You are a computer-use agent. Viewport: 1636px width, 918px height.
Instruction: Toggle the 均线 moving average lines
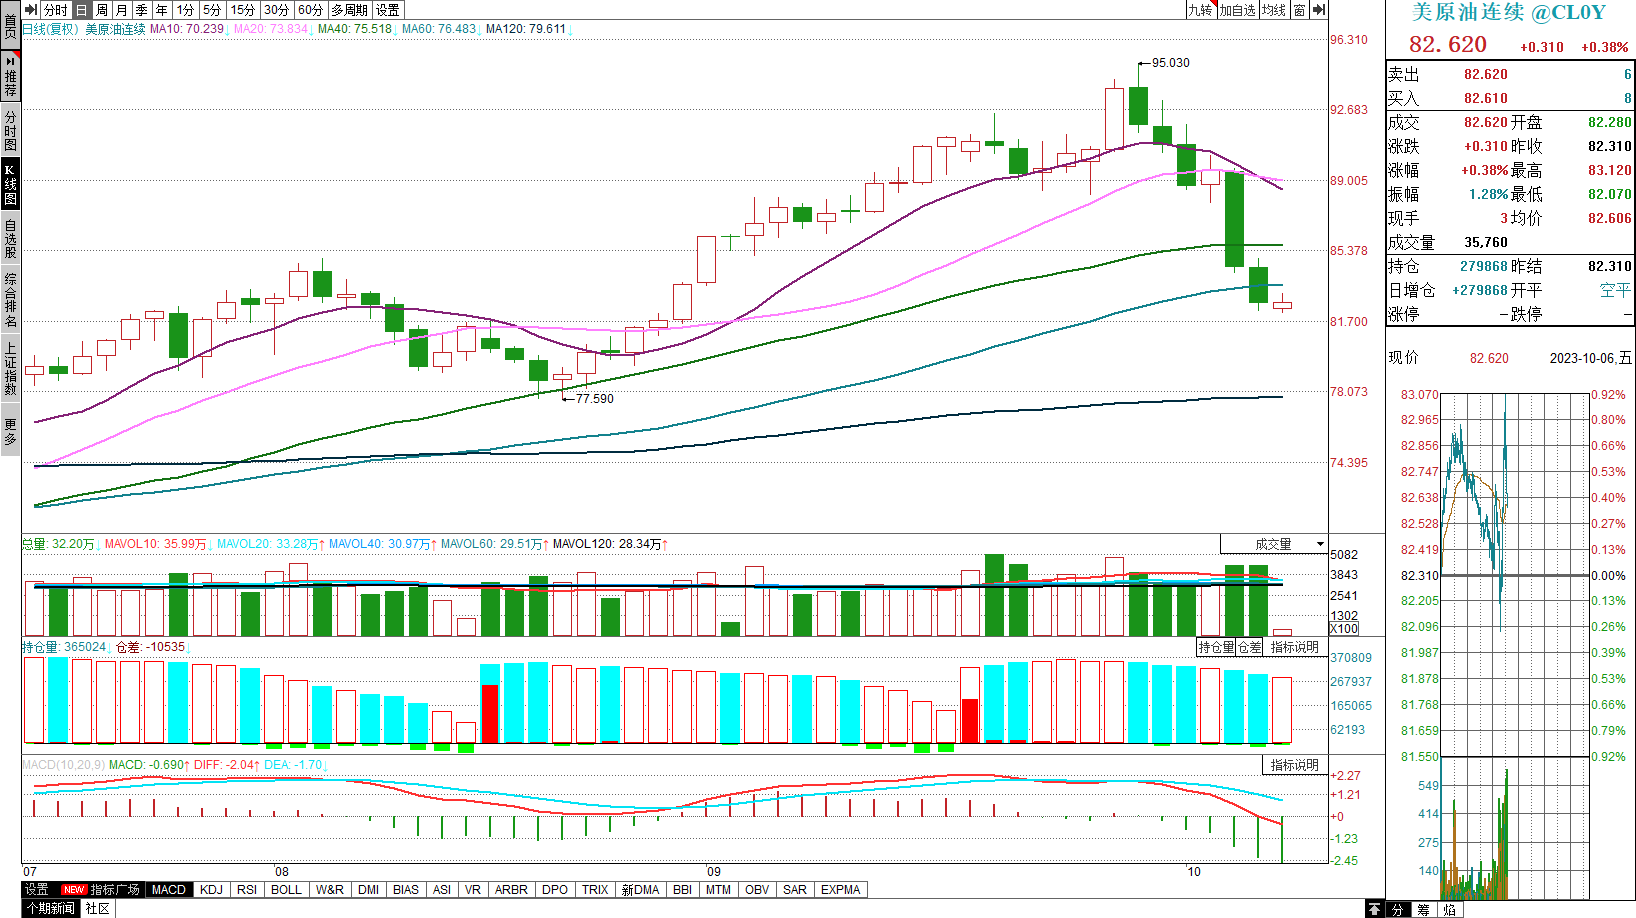pyautogui.click(x=1273, y=10)
